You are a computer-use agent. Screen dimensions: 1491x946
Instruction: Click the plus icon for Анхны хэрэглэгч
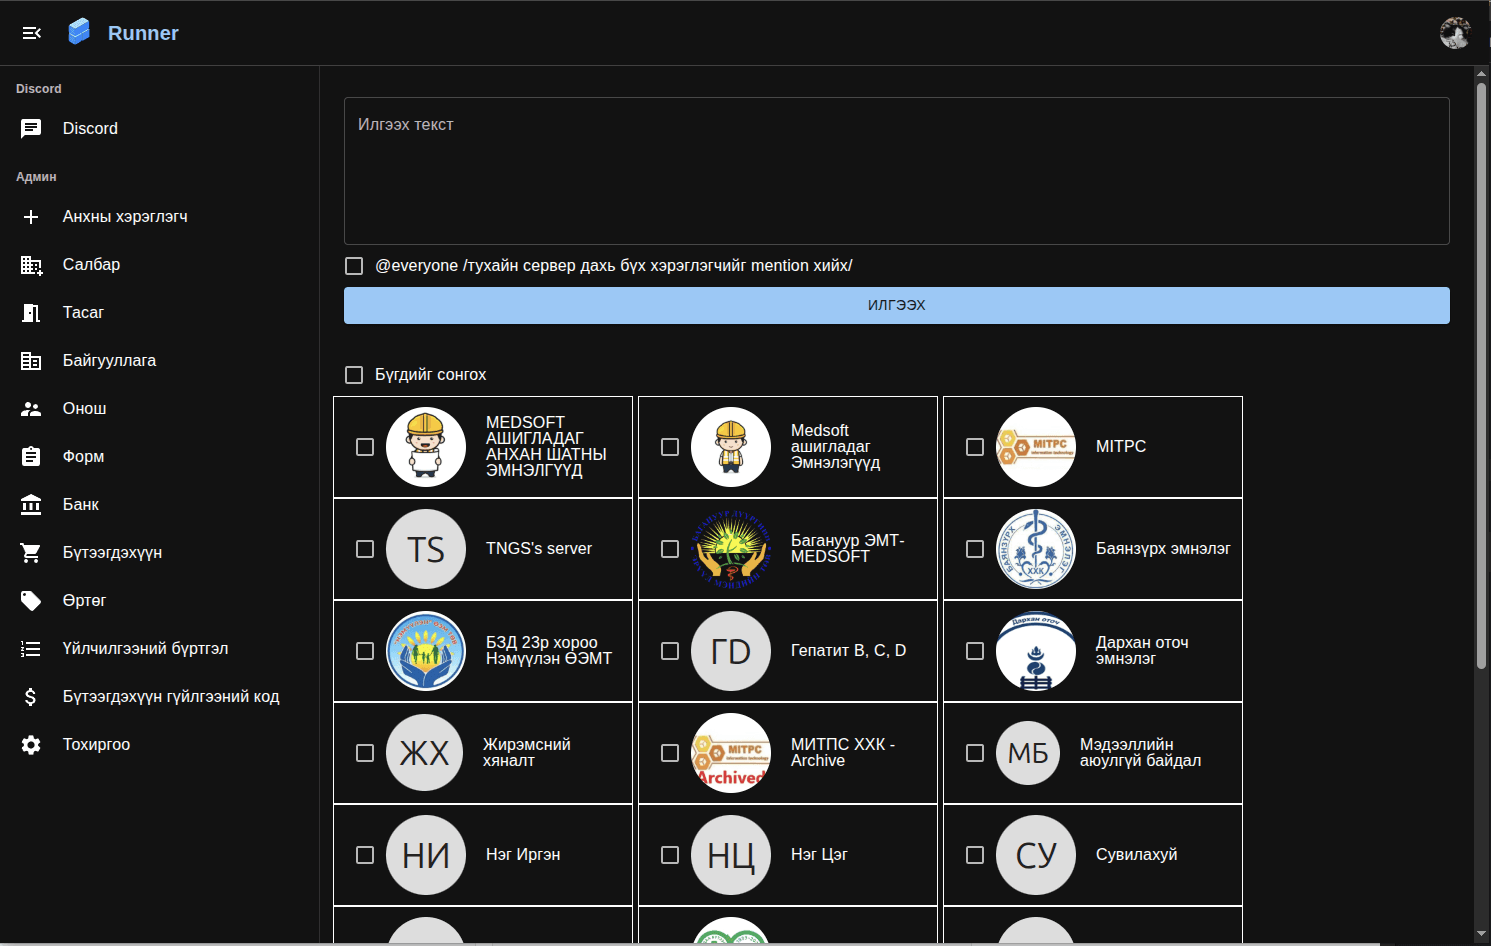(31, 217)
